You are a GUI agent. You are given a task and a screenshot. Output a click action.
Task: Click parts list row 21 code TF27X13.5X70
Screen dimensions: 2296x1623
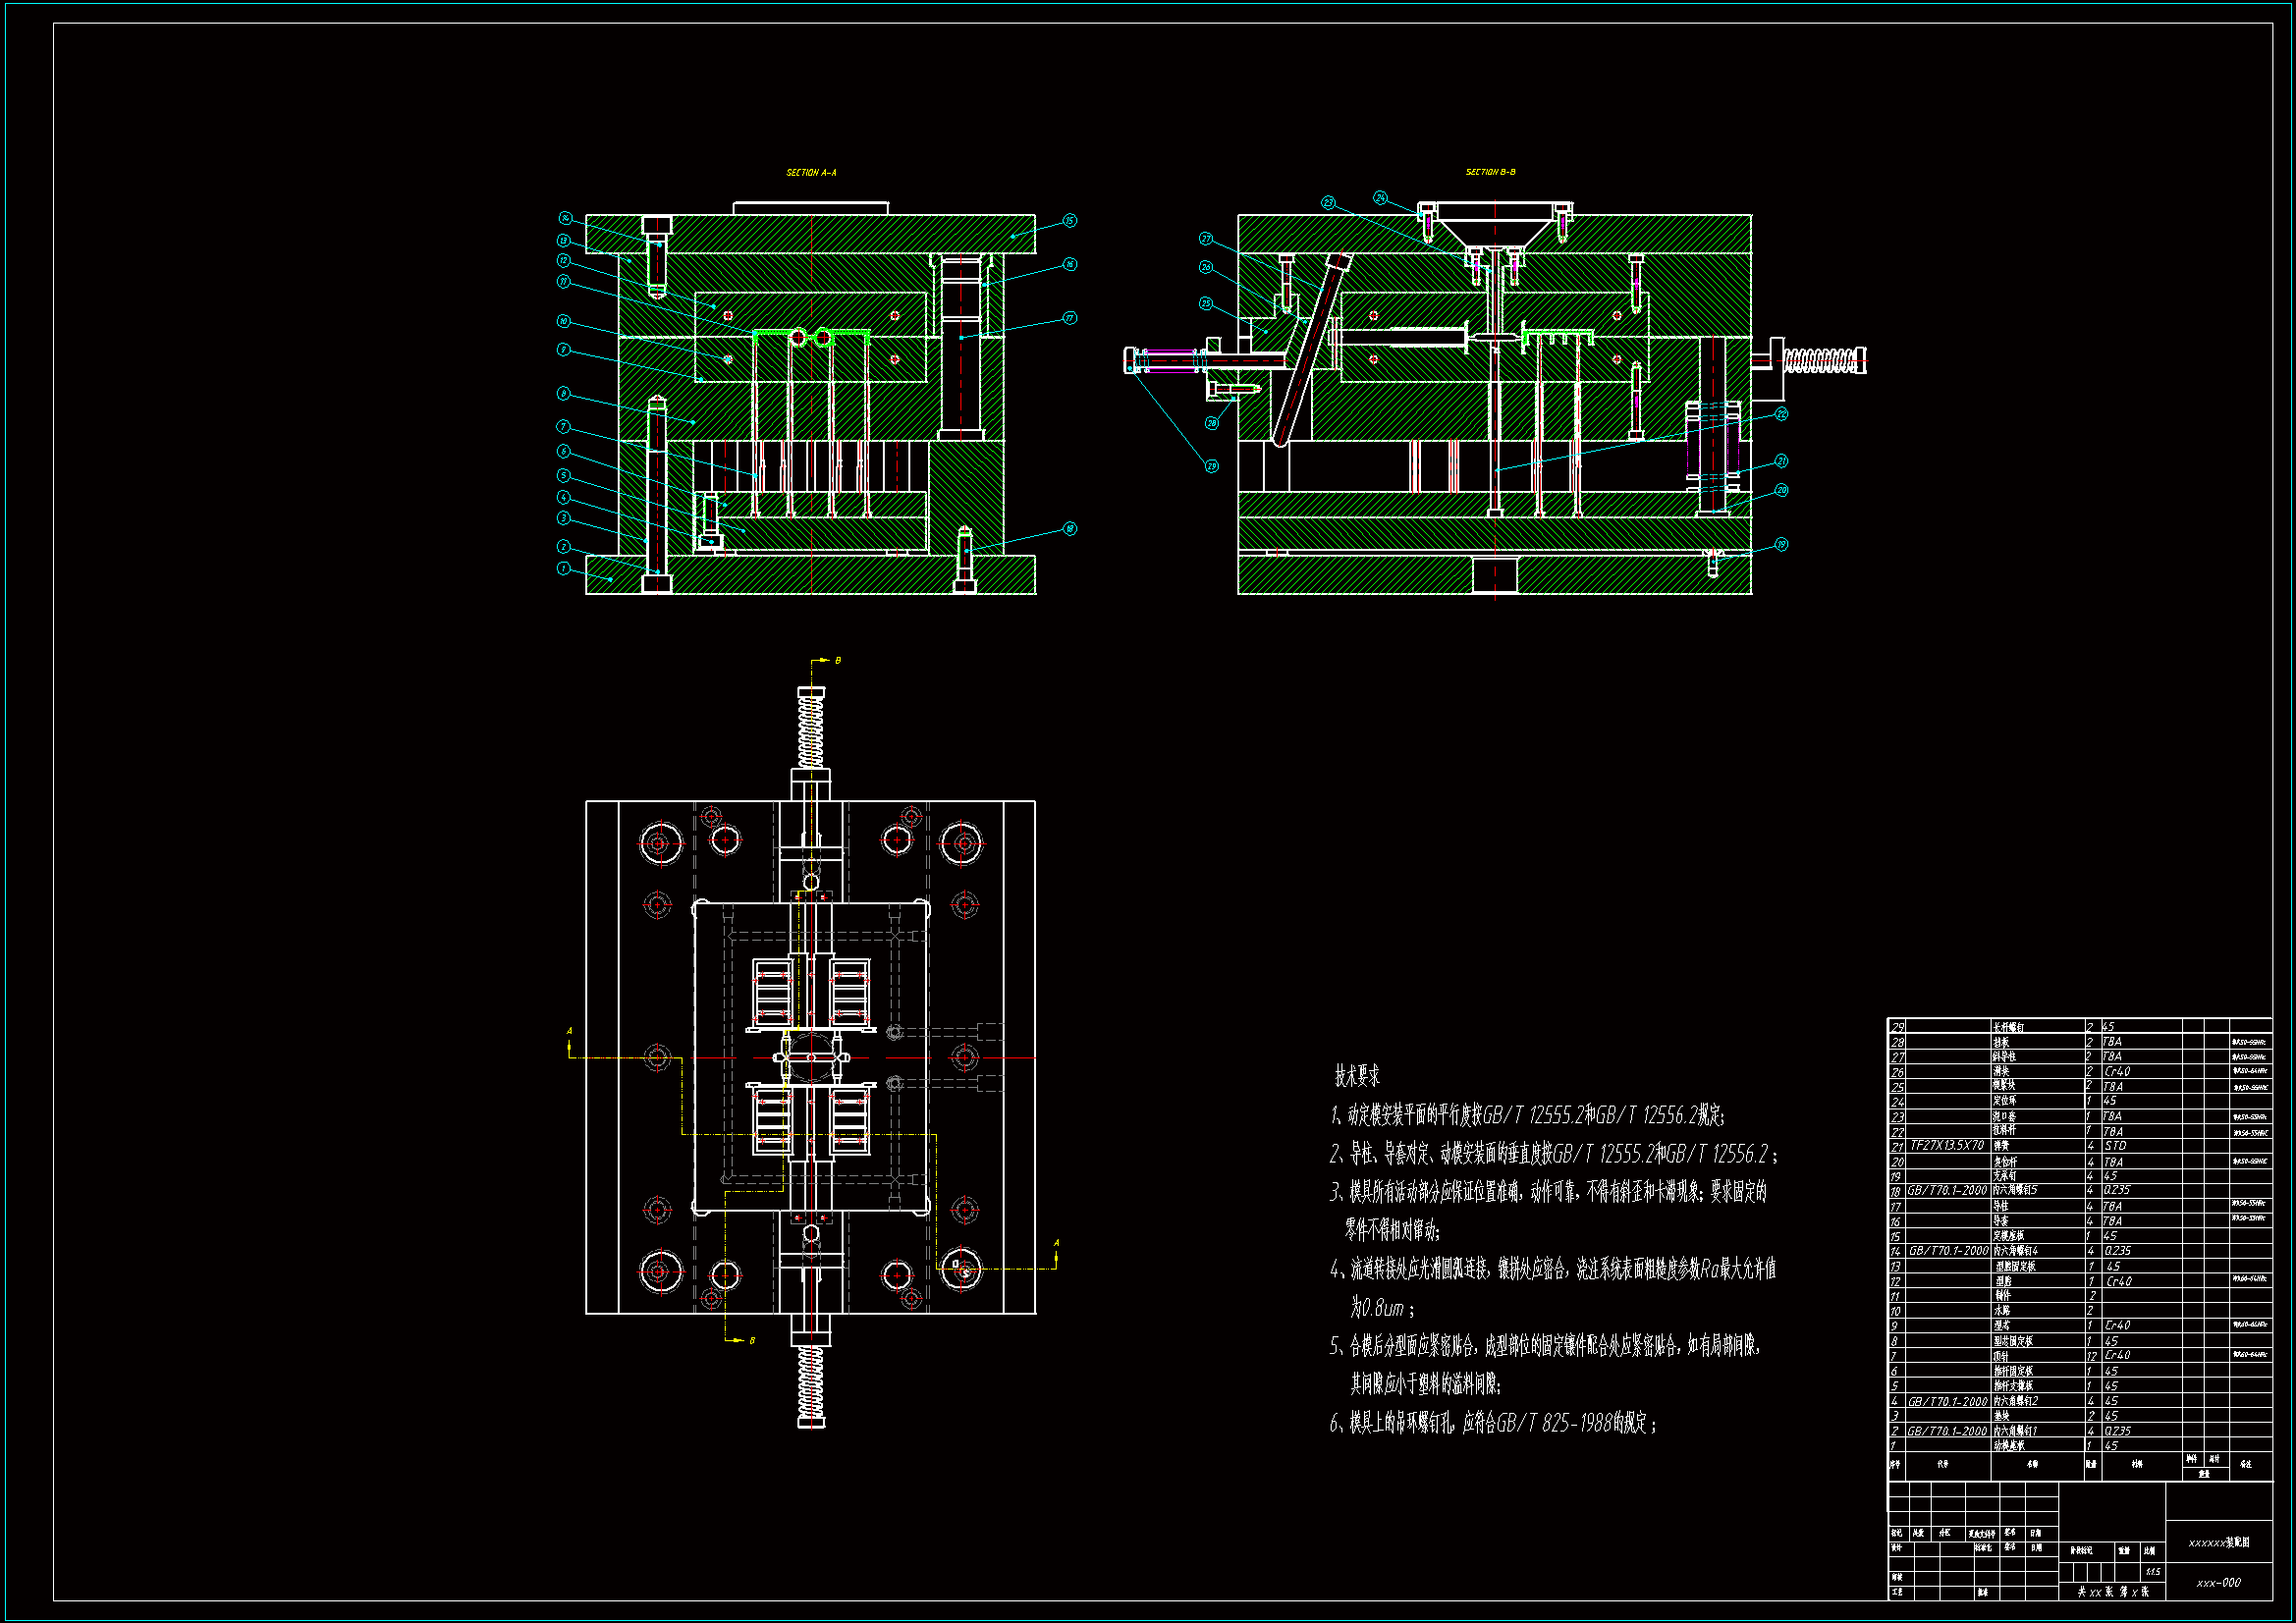[x=1946, y=1146]
